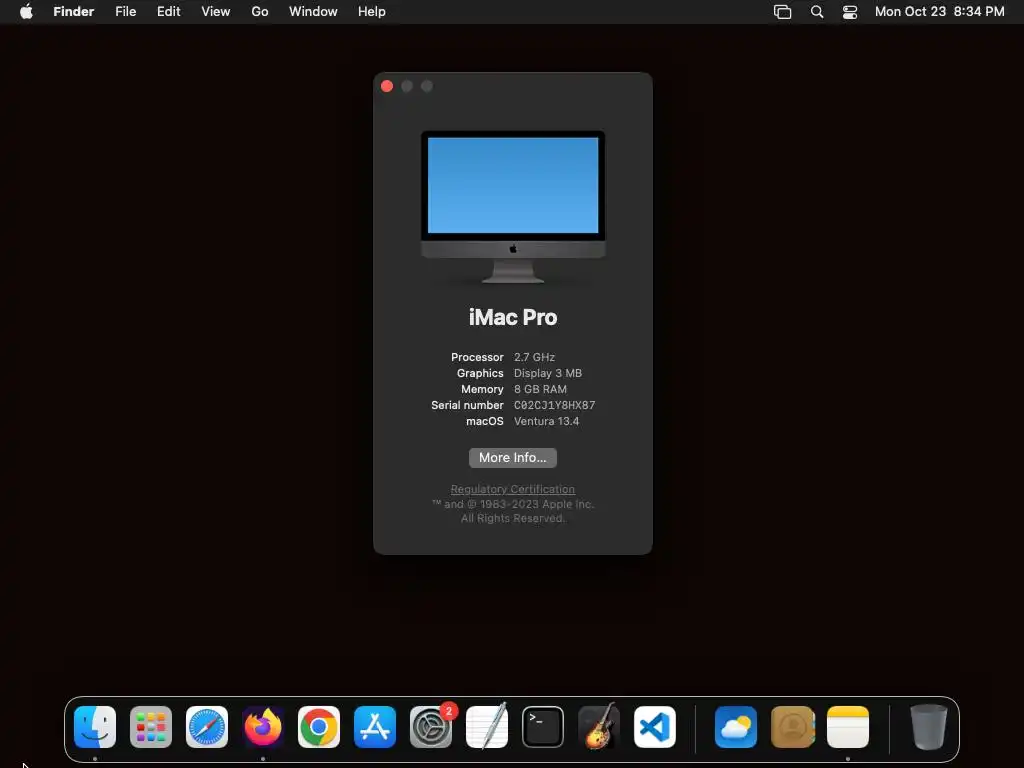The image size is (1024, 768).
Task: Open Control Center in menu bar
Action: [x=850, y=12]
